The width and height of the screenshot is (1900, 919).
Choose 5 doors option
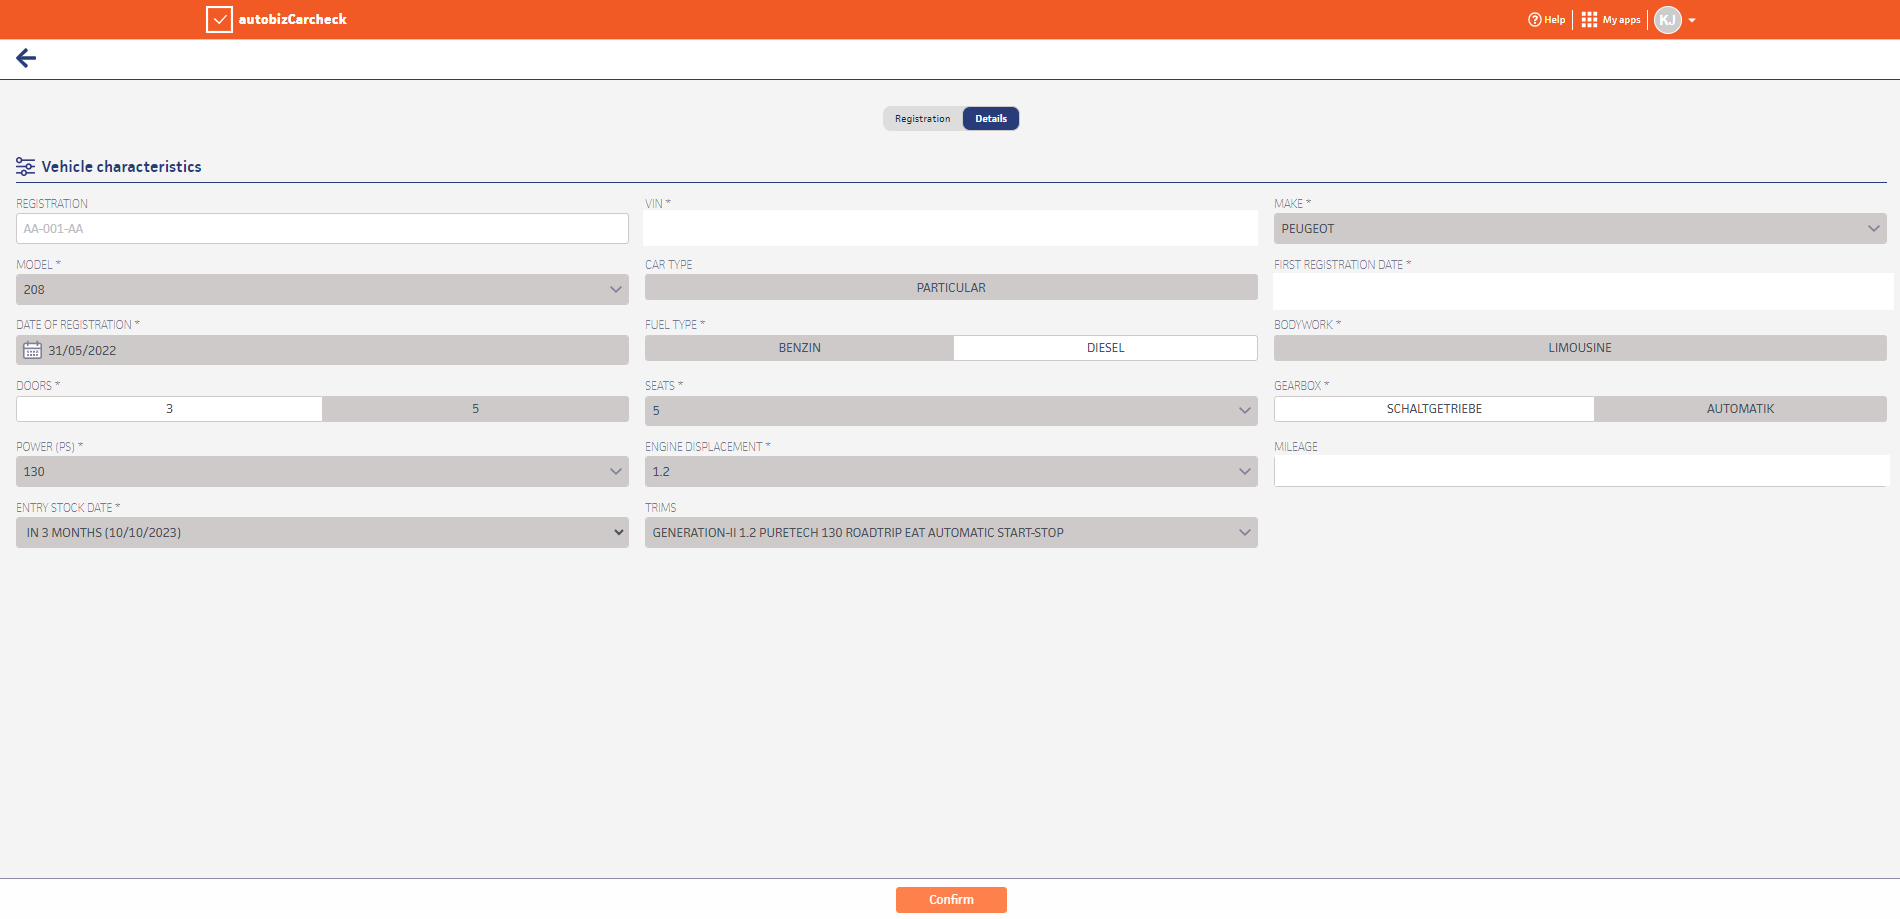coord(475,409)
